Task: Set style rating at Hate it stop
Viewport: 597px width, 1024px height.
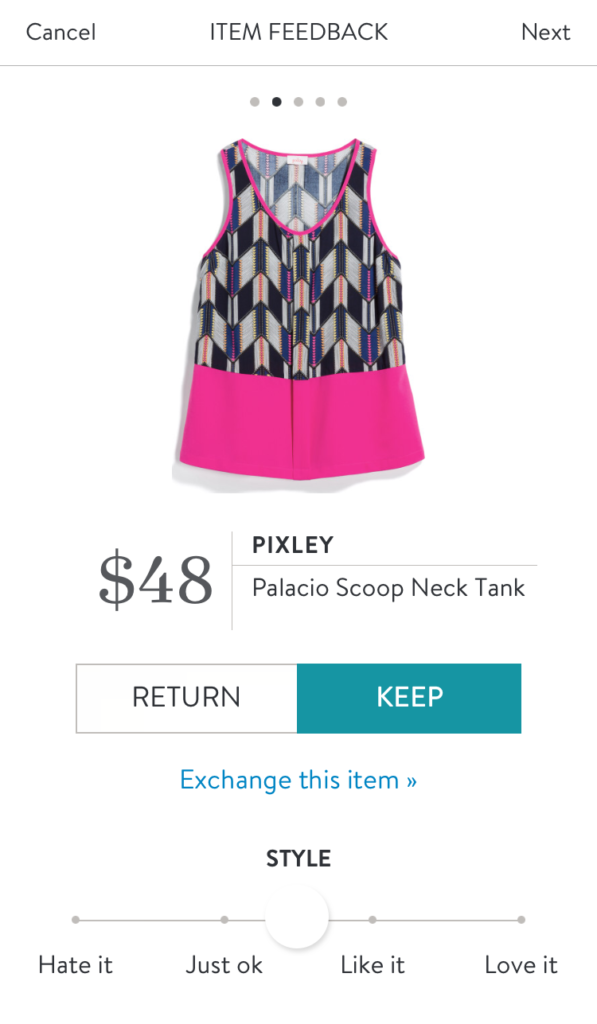Action: point(76,920)
